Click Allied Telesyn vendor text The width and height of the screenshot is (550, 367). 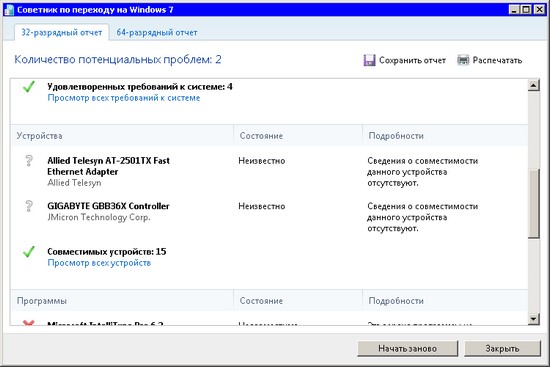coord(74,183)
